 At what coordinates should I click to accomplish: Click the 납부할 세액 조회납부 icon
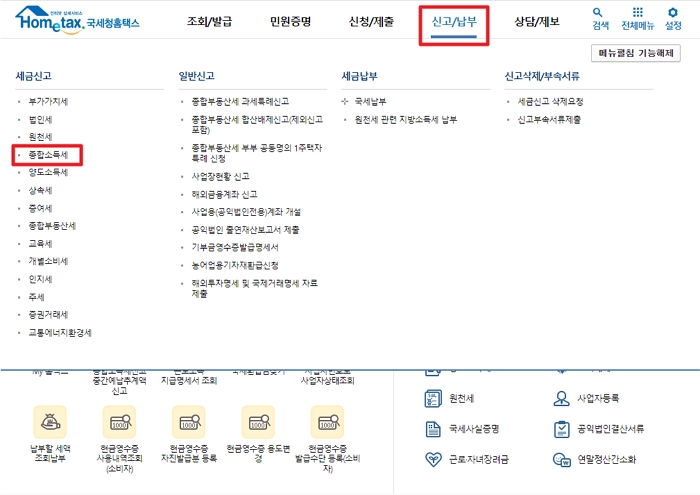[50, 422]
